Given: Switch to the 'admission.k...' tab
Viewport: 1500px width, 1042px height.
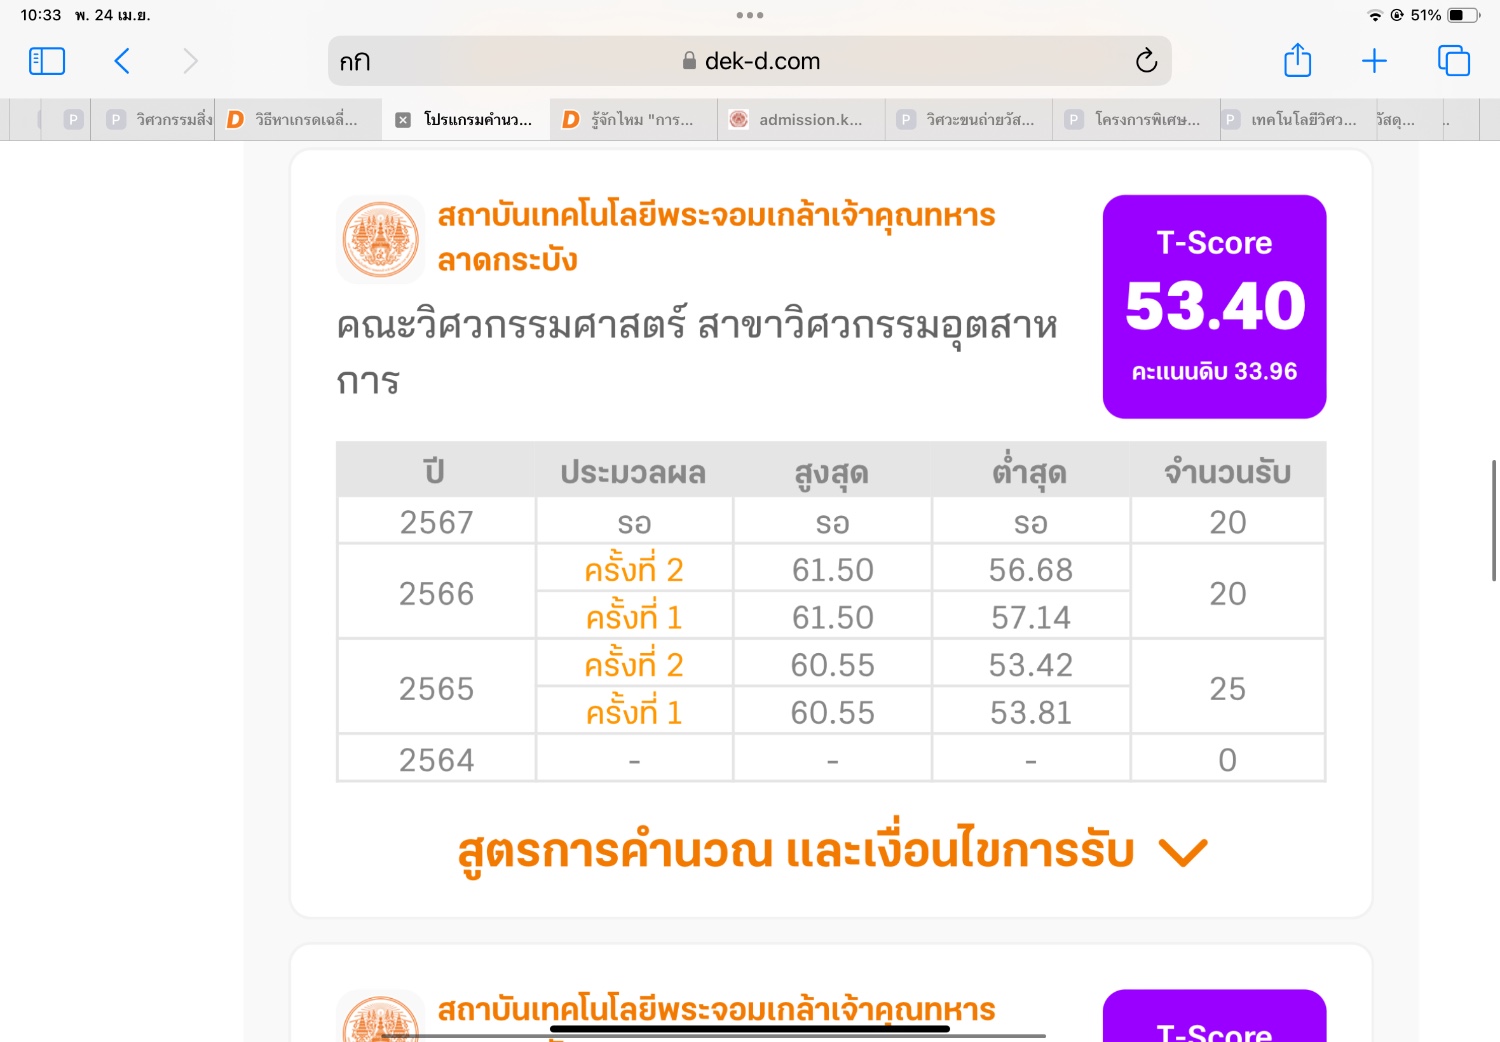Looking at the screenshot, I should tap(801, 120).
